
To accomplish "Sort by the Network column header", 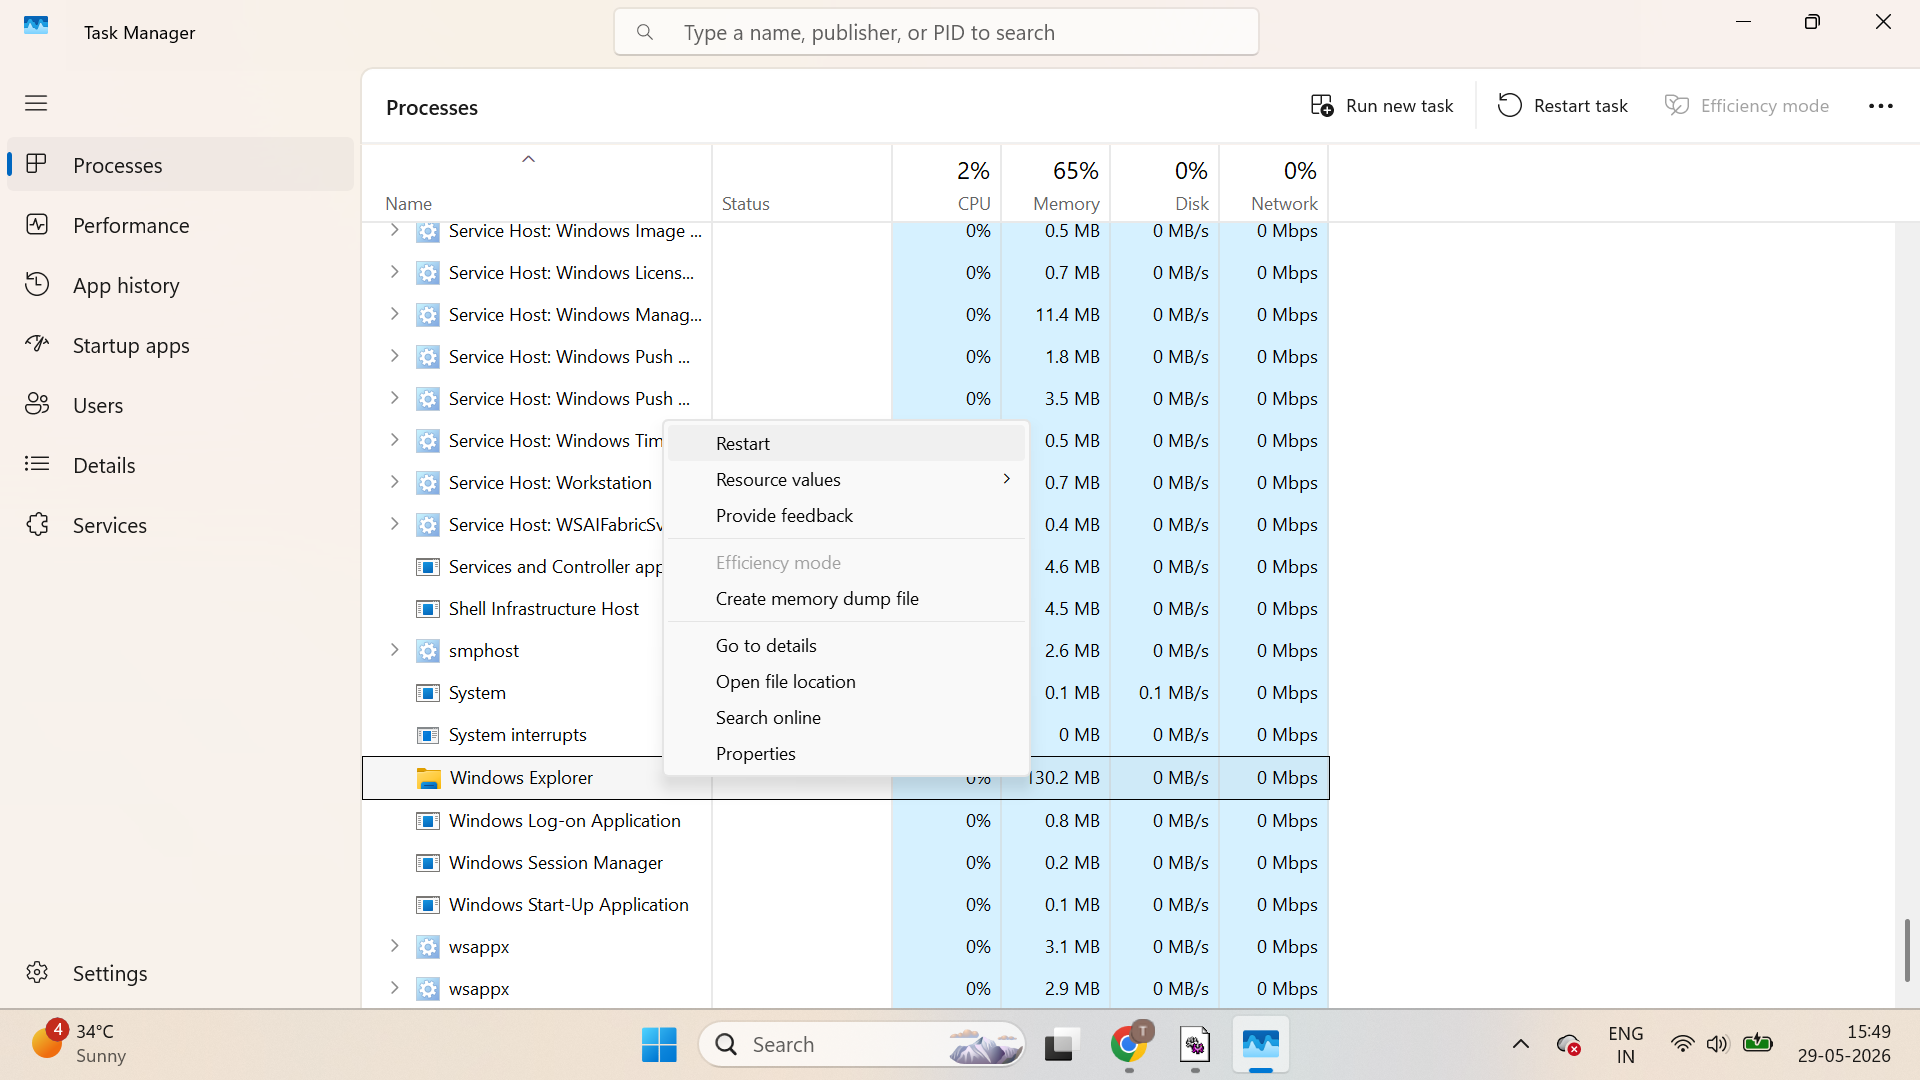I will pyautogui.click(x=1274, y=183).
